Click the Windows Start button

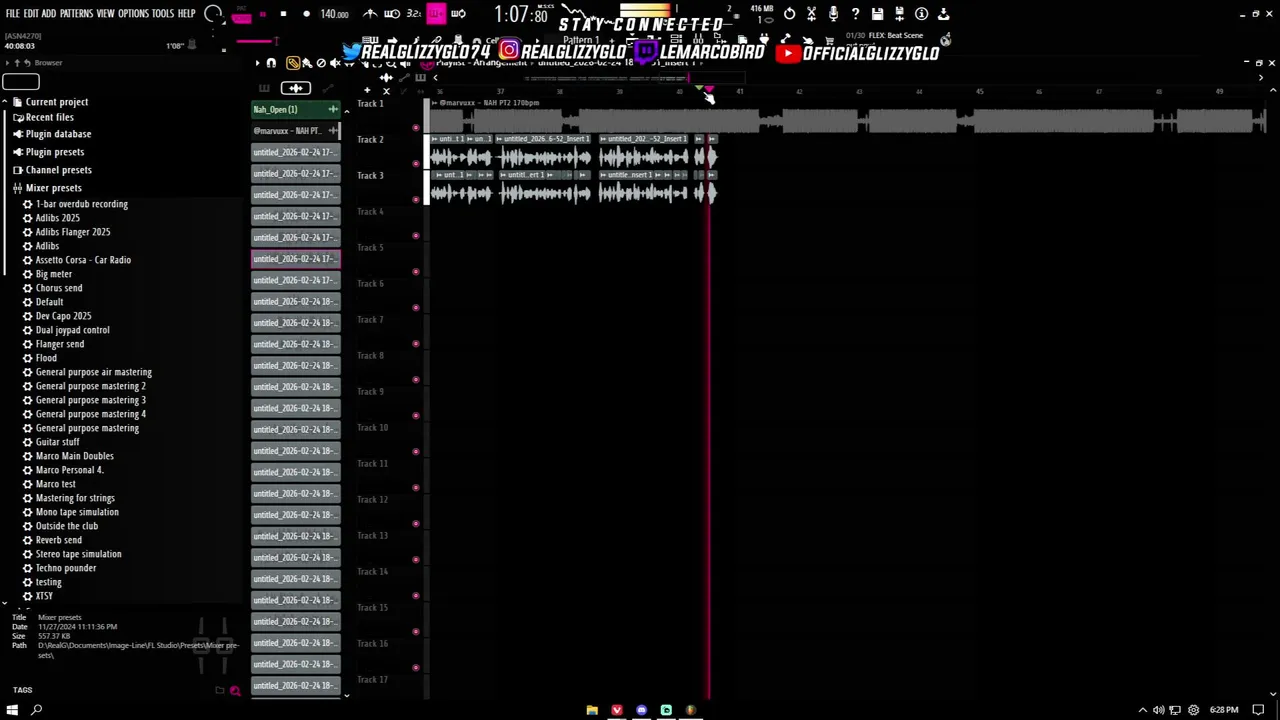click(11, 710)
